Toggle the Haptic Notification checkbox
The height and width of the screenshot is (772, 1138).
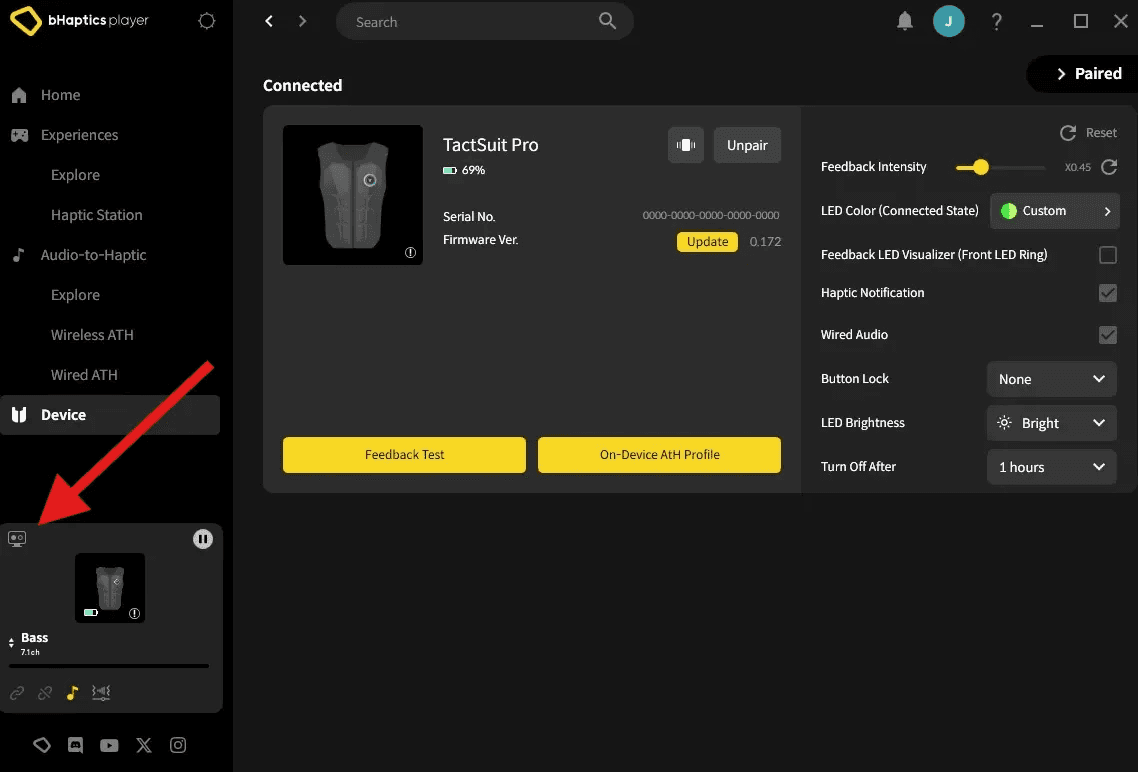tap(1107, 293)
